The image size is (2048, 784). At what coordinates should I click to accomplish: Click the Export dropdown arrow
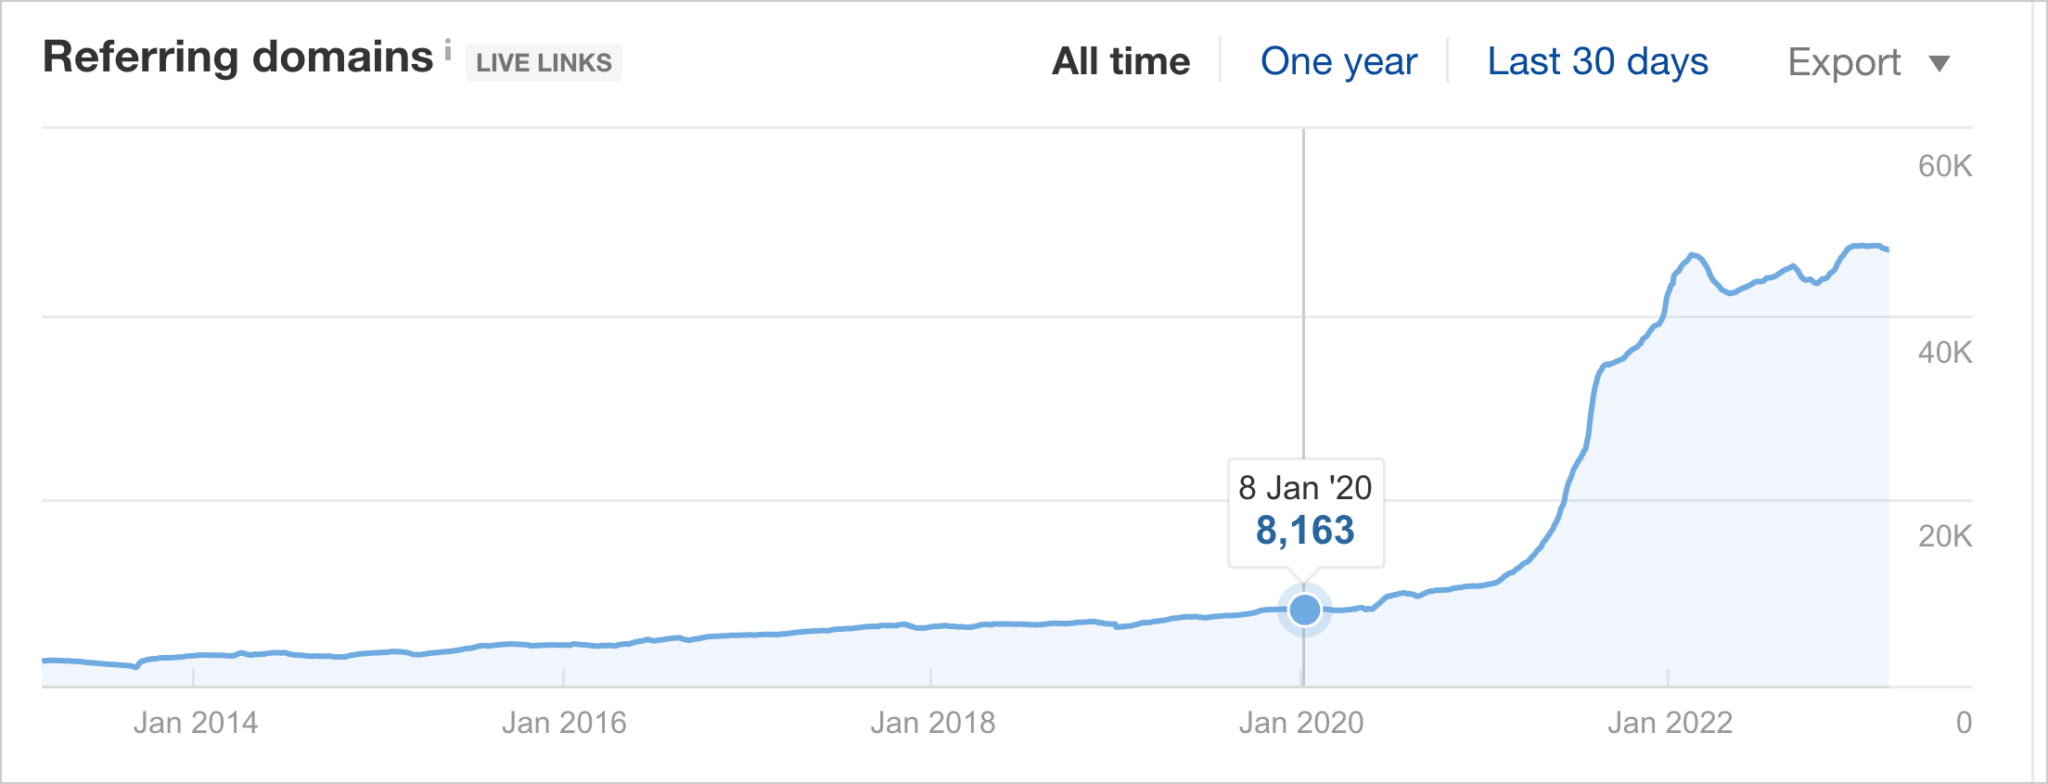click(1939, 64)
